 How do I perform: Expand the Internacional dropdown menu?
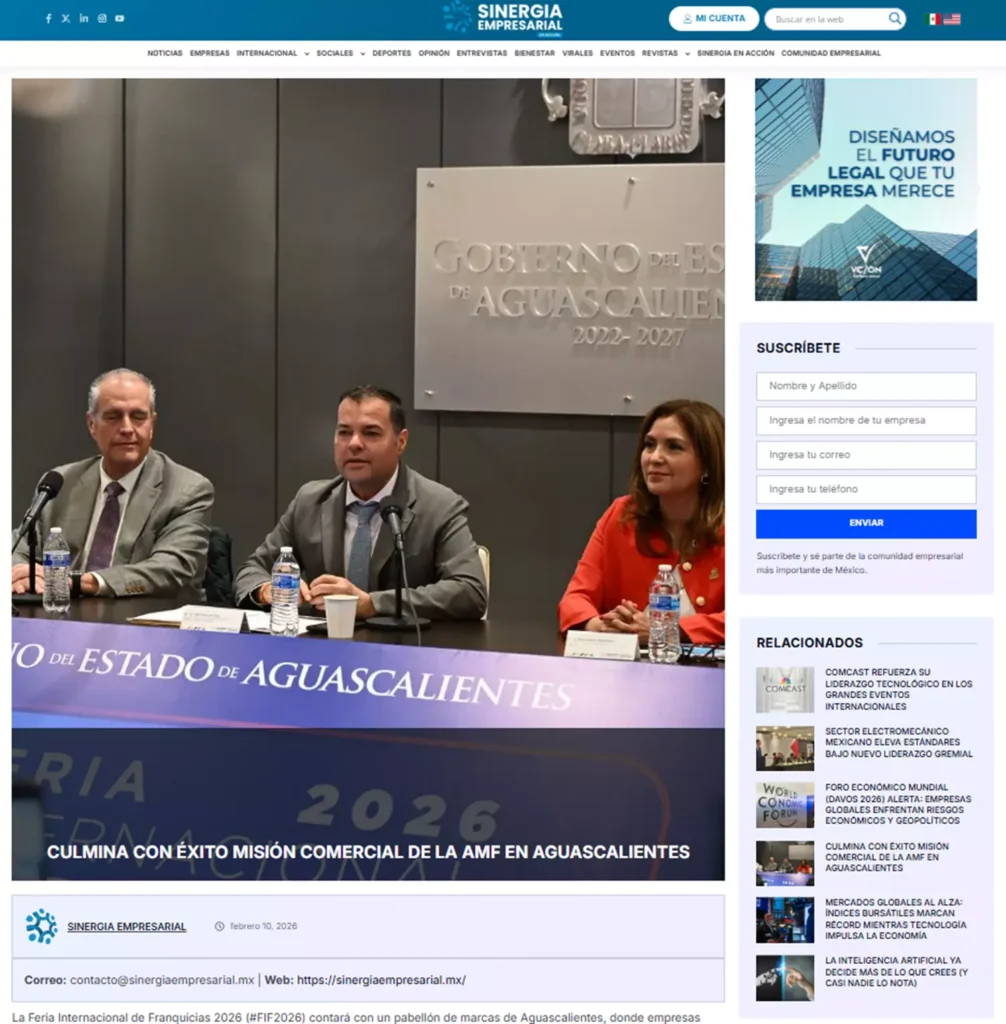pos(272,53)
